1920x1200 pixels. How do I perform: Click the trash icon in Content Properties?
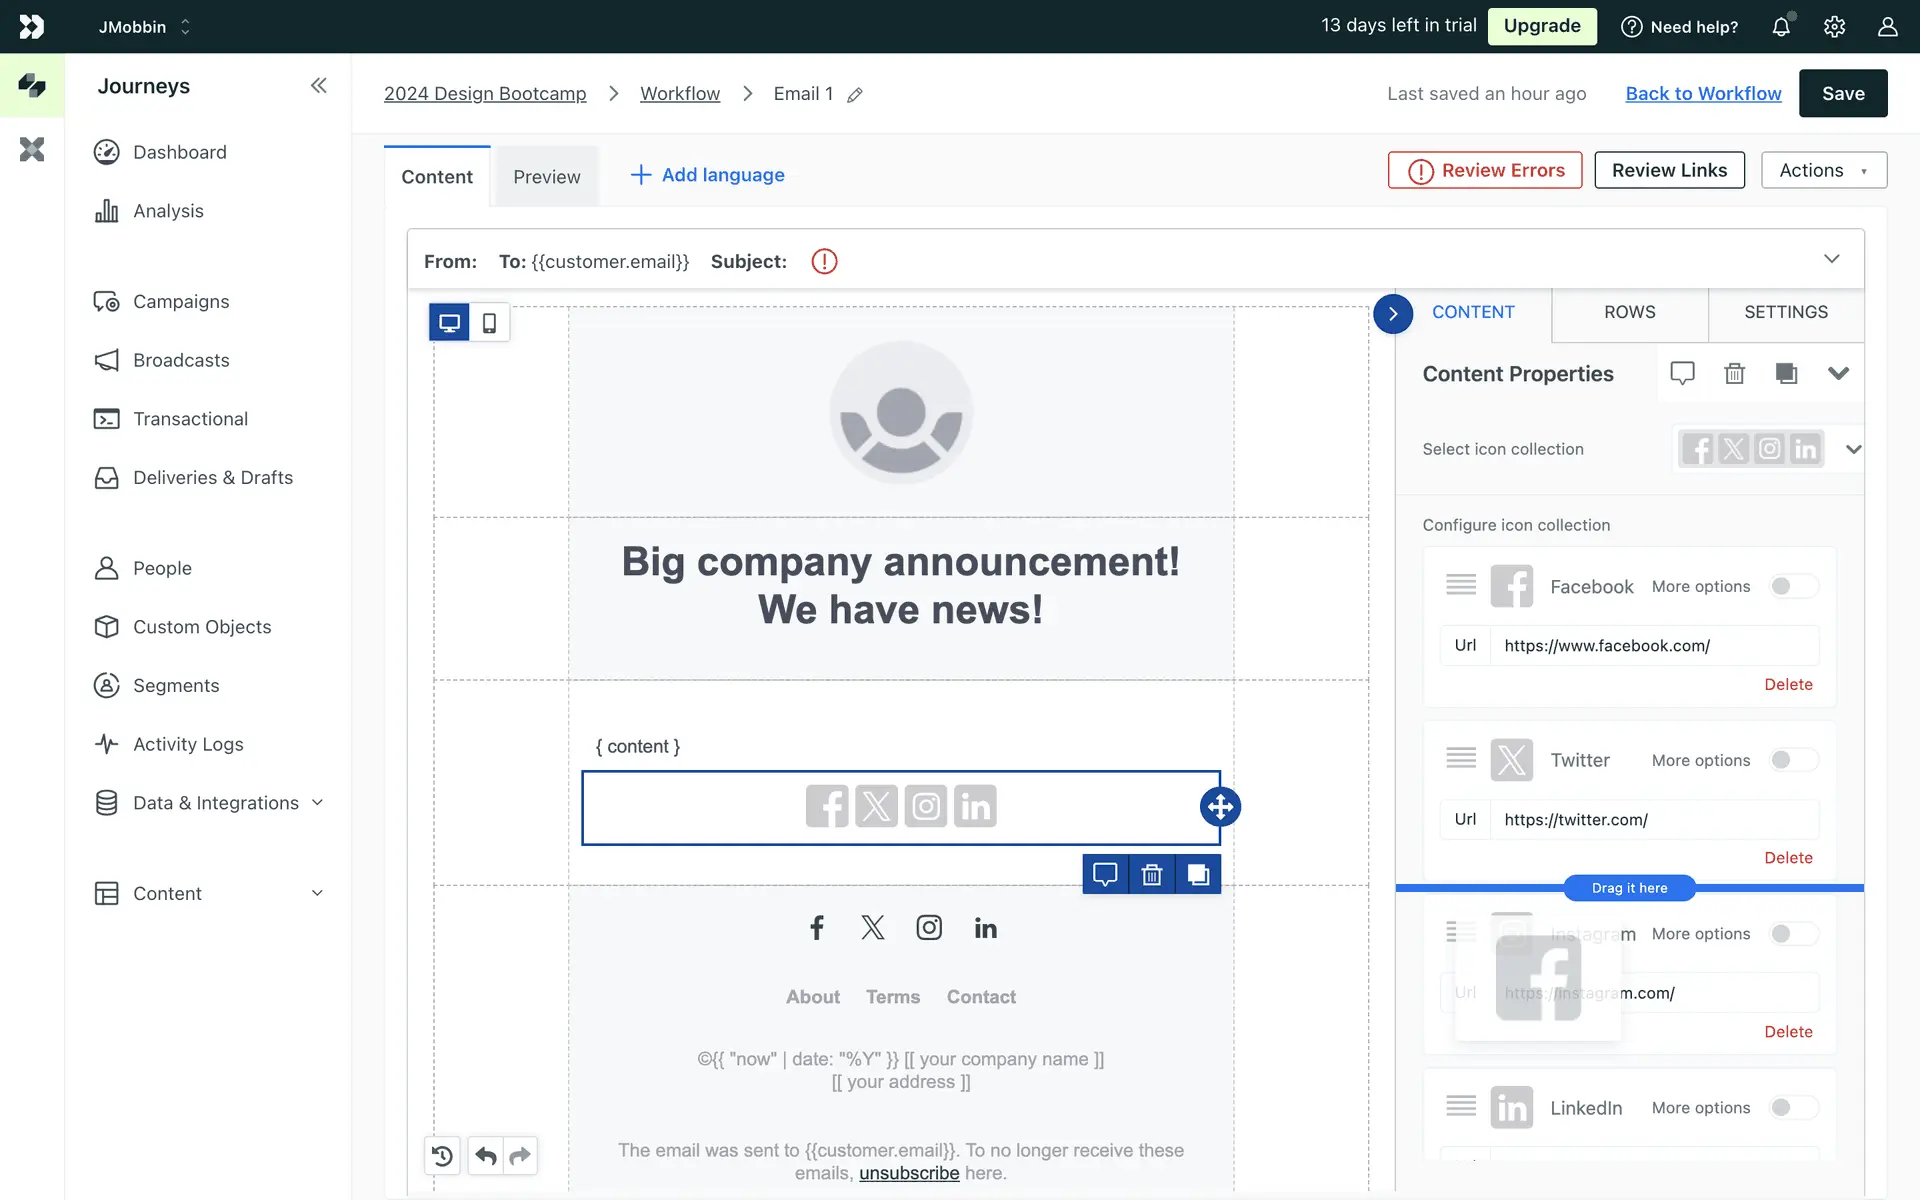[1734, 373]
